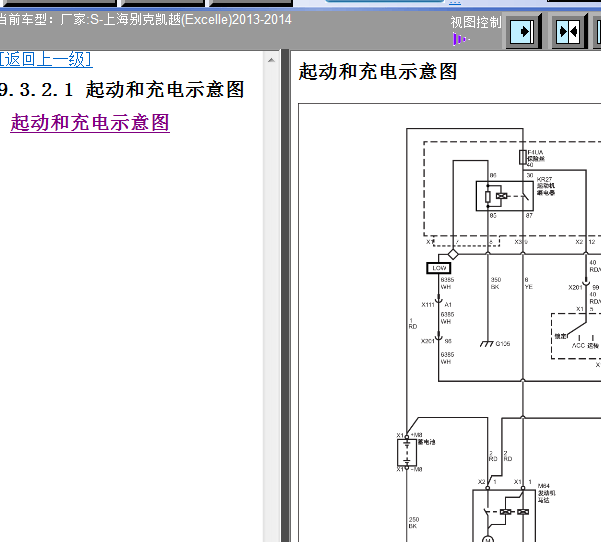Click the 视图控制 label
The width and height of the screenshot is (601, 542).
476,22
